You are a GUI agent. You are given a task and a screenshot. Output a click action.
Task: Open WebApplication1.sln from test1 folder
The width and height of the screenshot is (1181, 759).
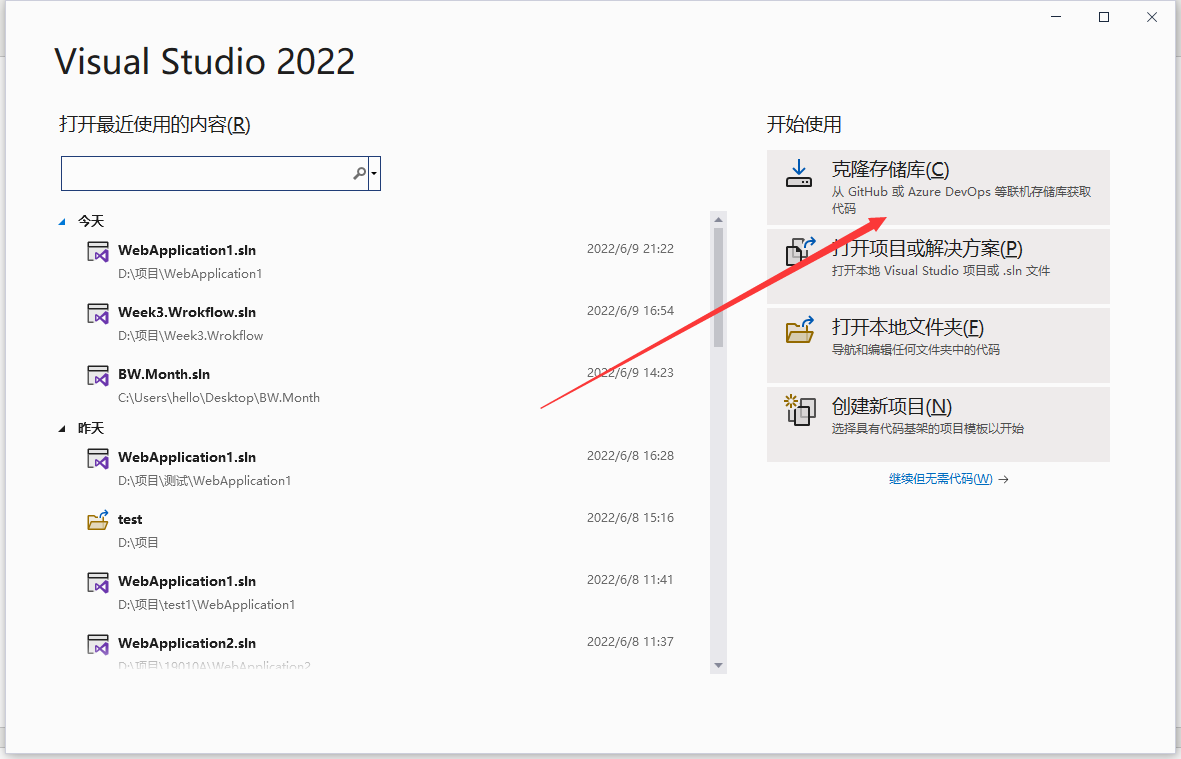pos(380,591)
